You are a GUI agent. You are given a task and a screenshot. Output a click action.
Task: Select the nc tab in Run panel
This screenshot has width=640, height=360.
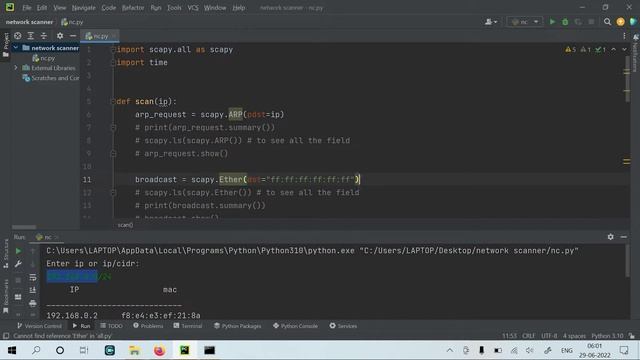(47, 237)
